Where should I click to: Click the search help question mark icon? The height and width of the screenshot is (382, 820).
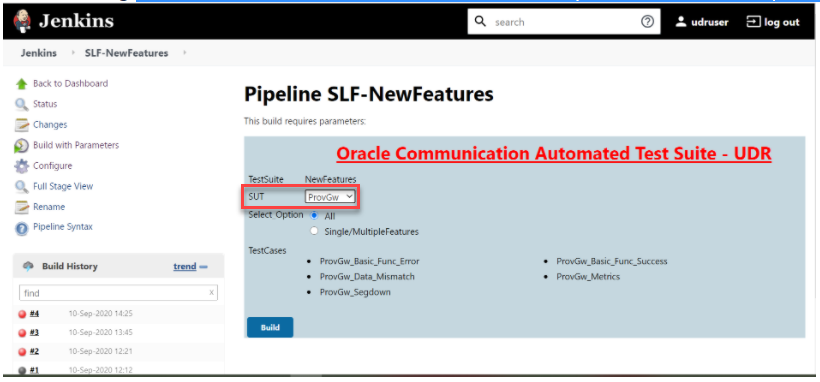pos(647,22)
